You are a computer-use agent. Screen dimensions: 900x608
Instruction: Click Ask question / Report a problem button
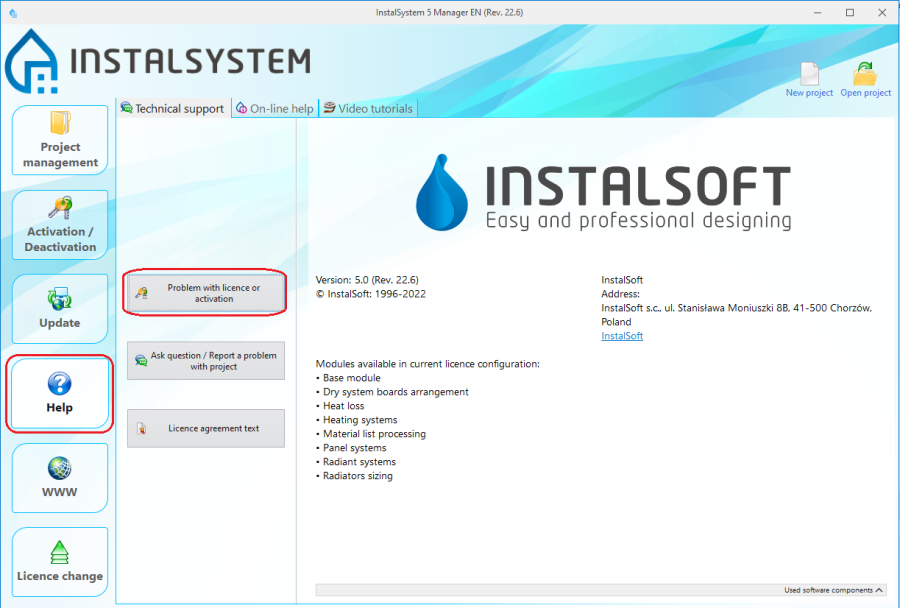[x=205, y=361]
